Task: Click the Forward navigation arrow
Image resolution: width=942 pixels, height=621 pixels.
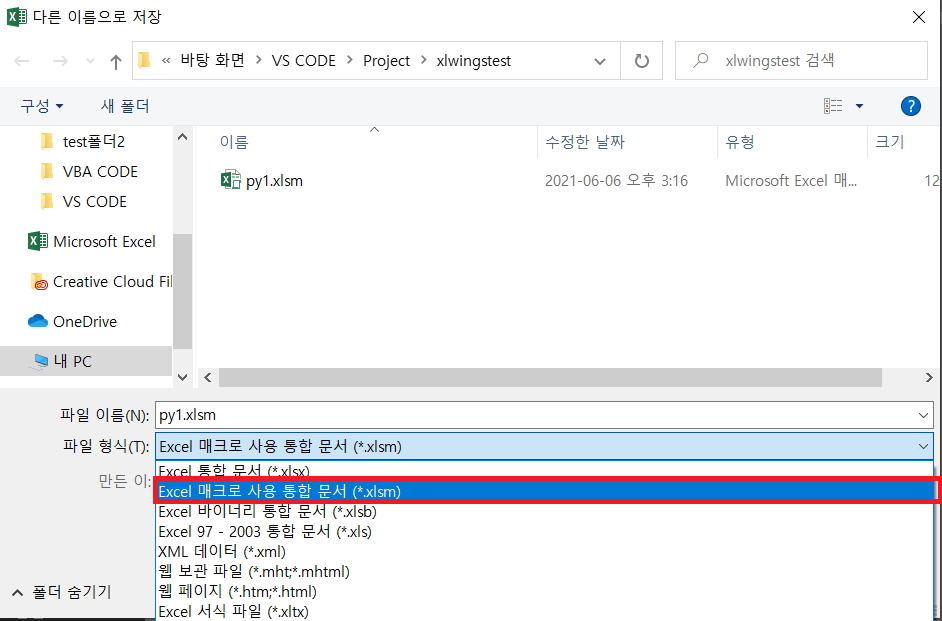Action: click(60, 61)
